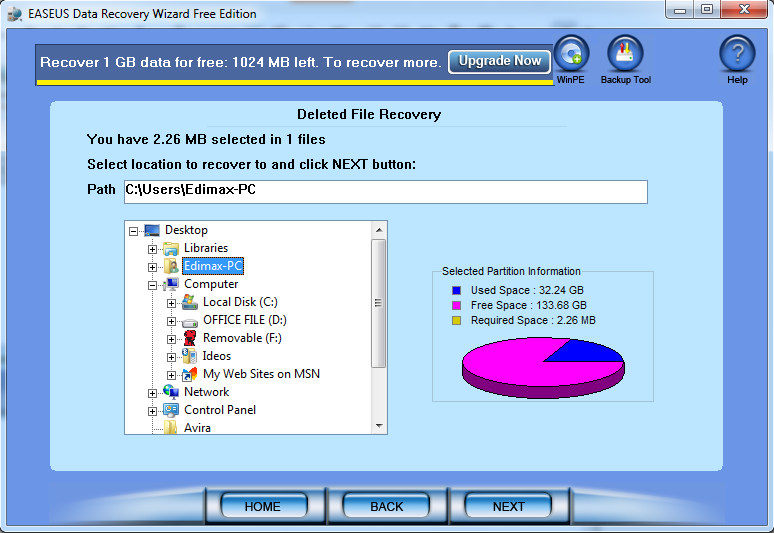Click the Avira folder icon
The width and height of the screenshot is (774, 533).
[171, 427]
